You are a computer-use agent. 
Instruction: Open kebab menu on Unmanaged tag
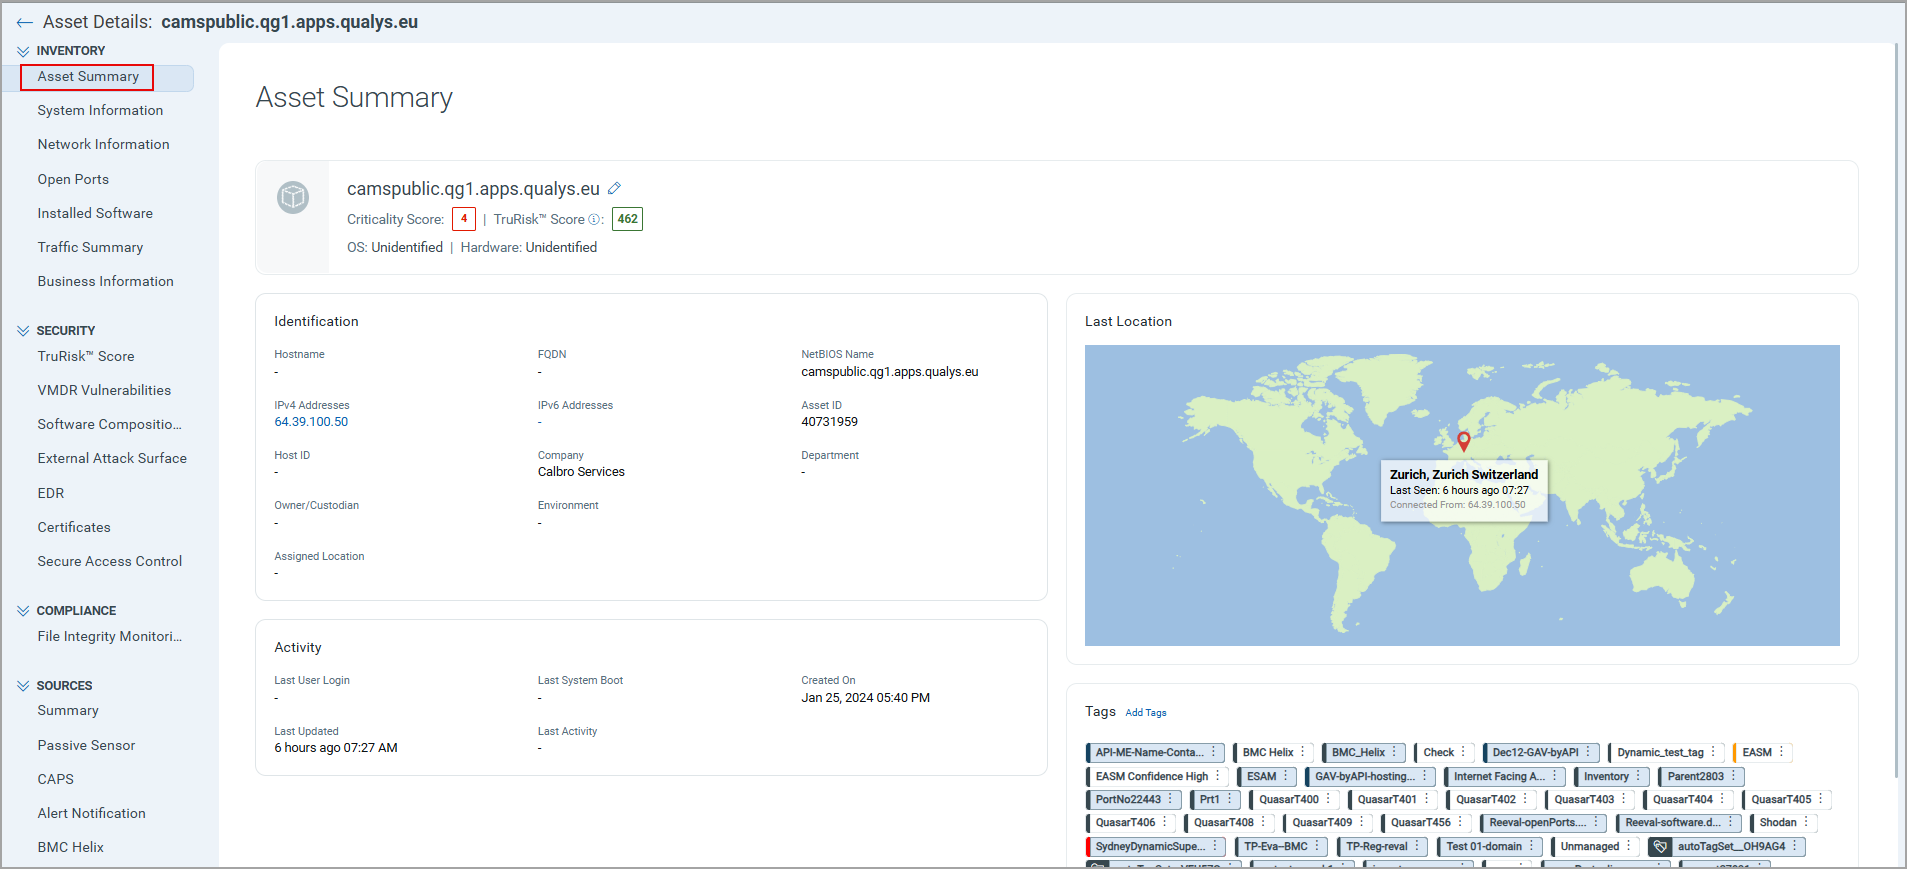point(1629,846)
